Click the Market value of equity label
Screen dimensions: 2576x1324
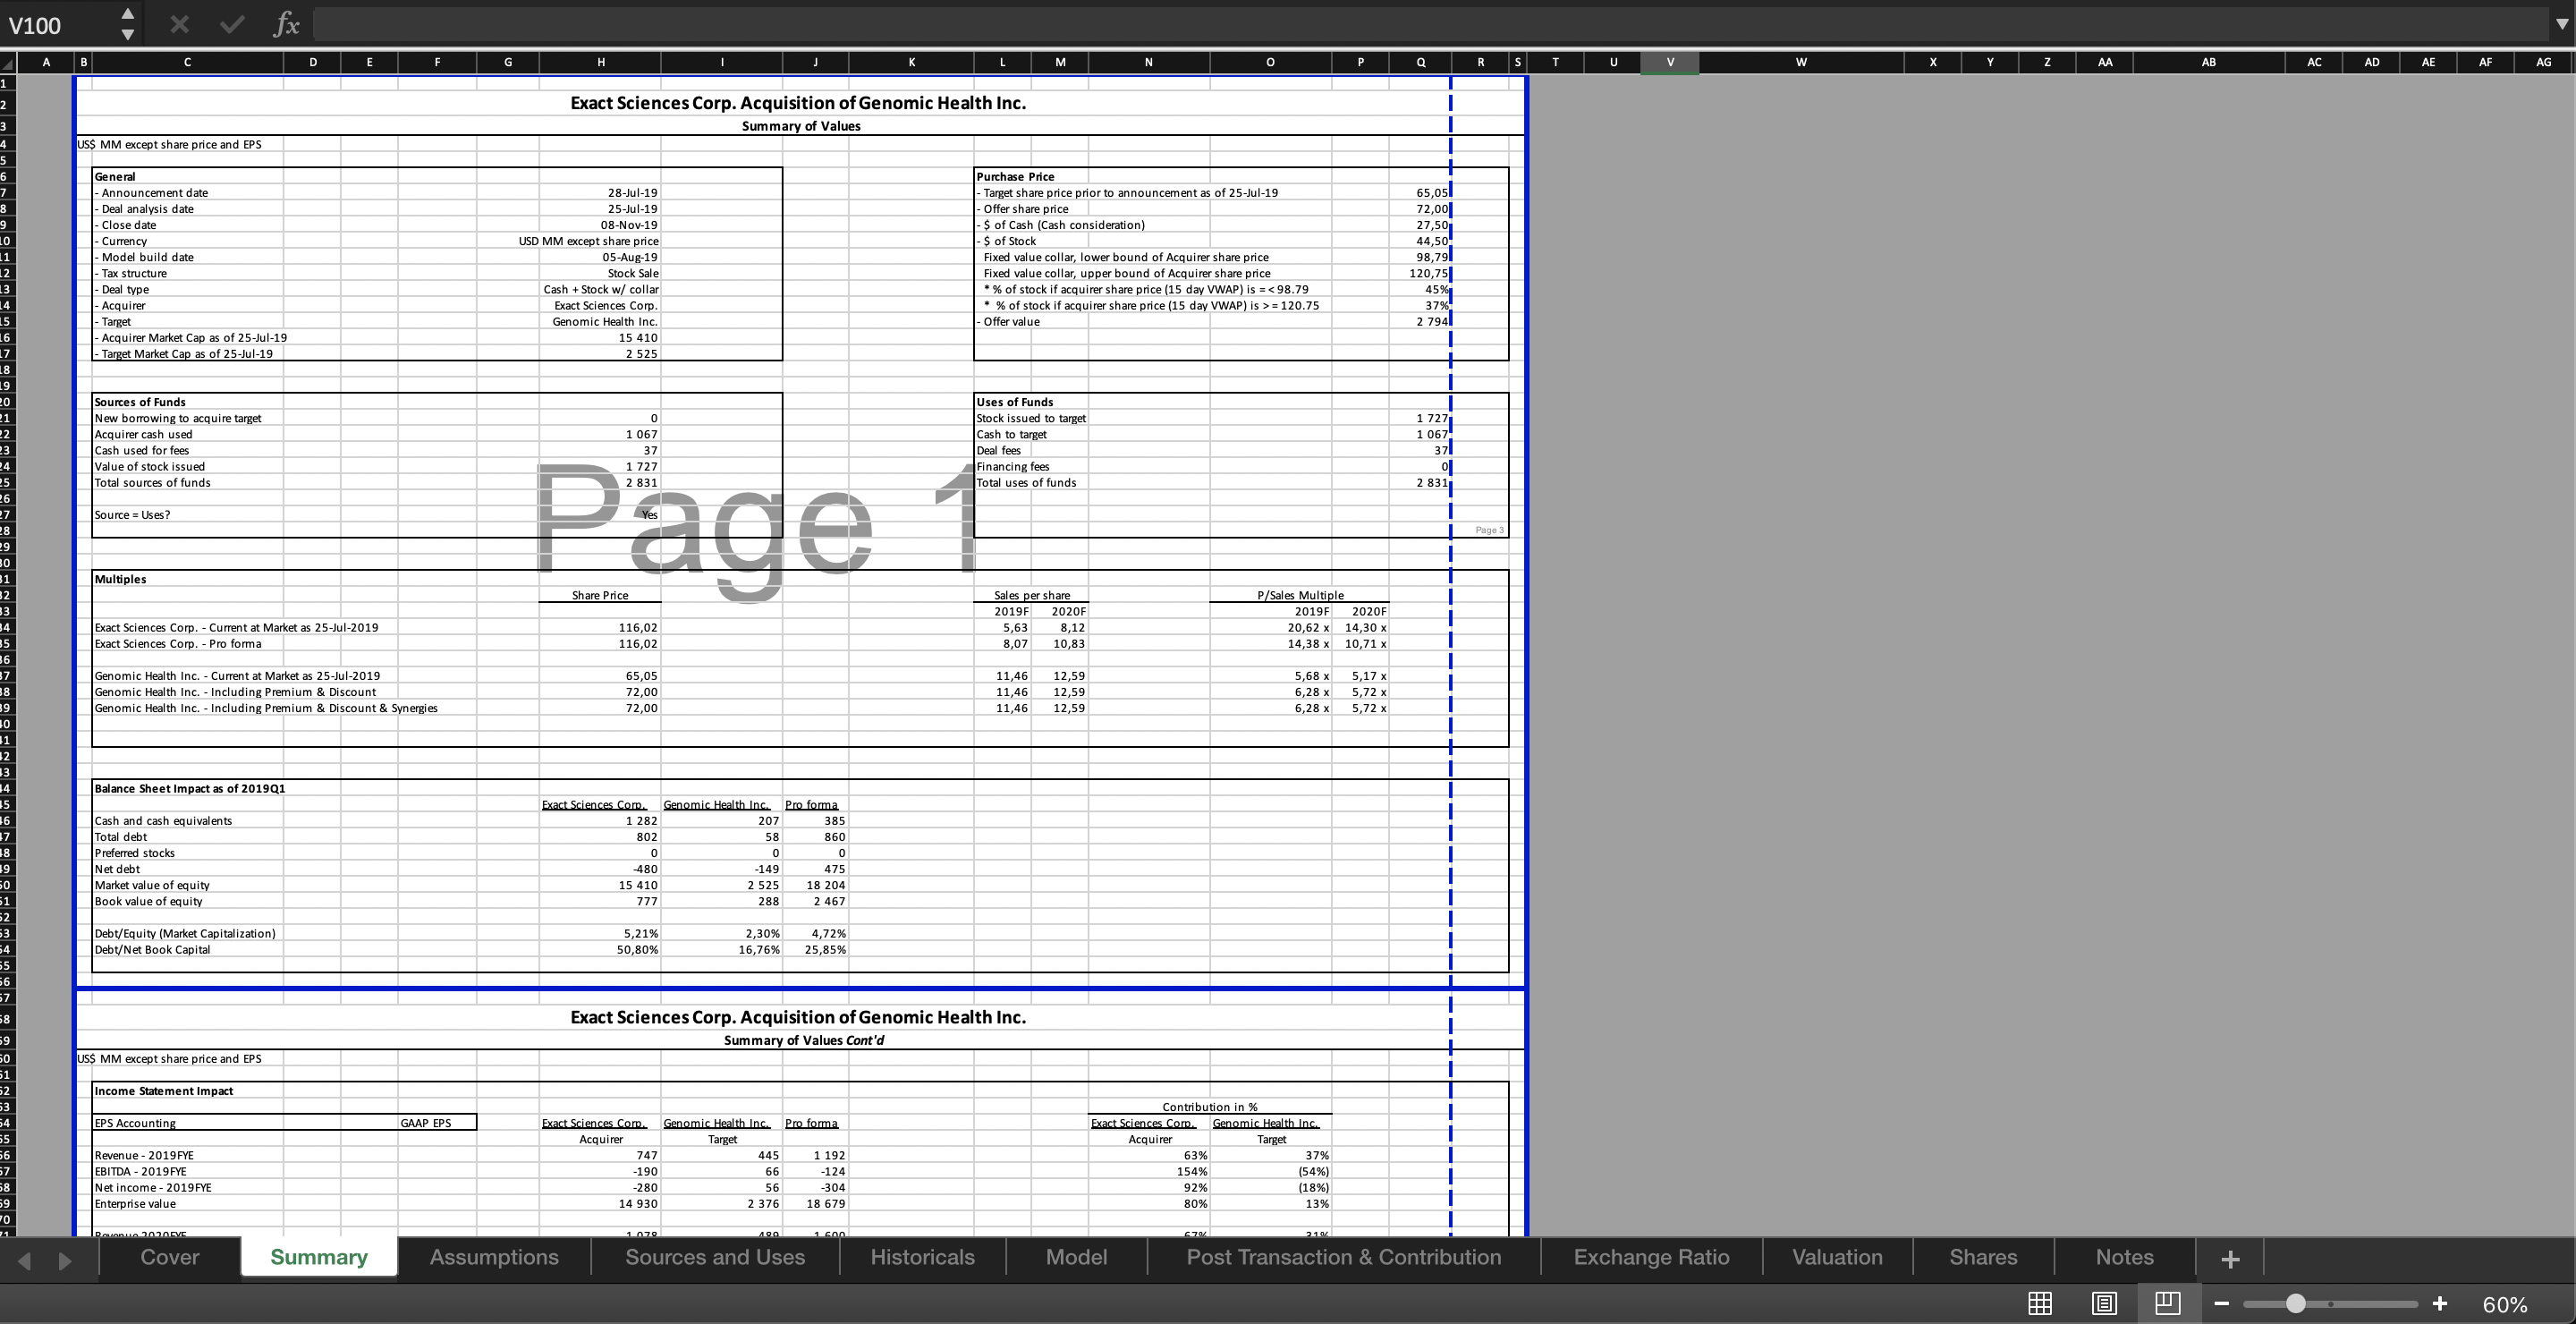[152, 886]
